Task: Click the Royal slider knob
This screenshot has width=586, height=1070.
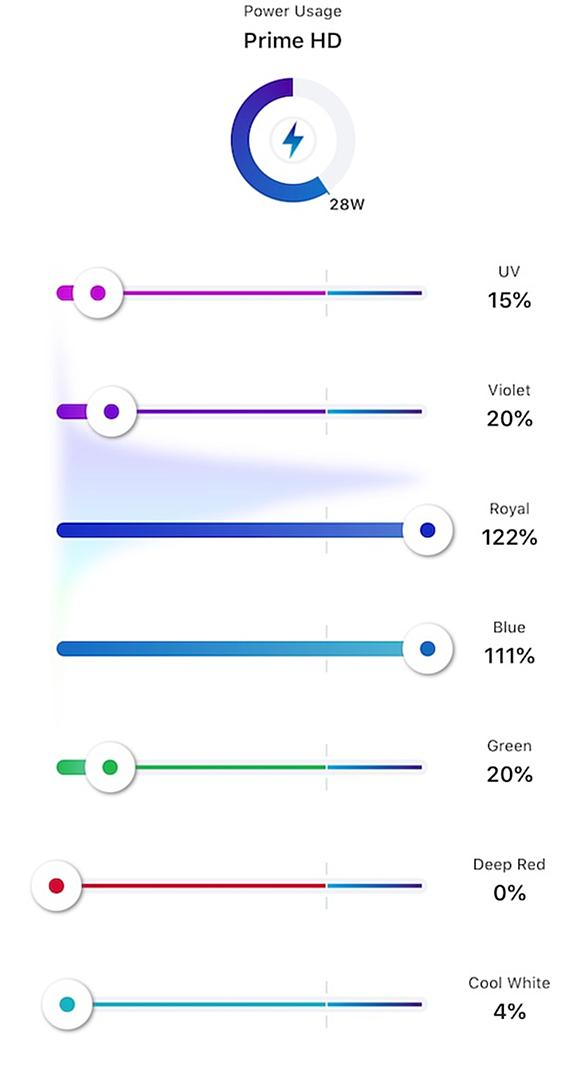Action: (x=428, y=530)
